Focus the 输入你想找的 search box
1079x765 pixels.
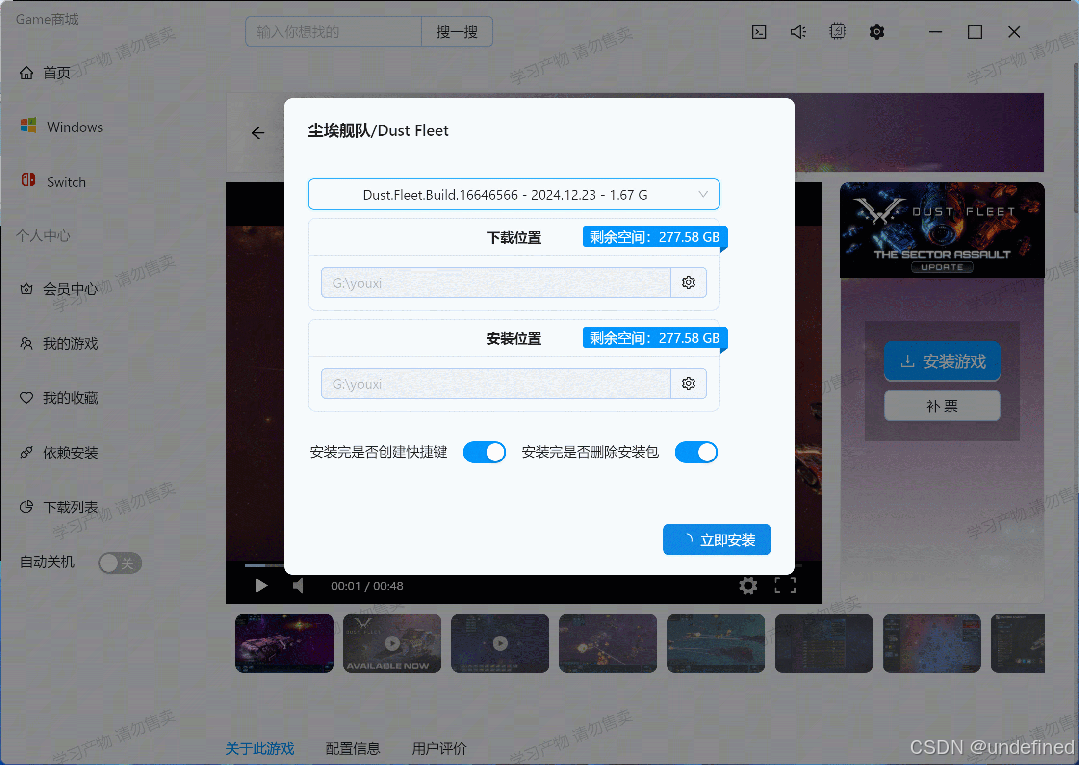click(x=334, y=32)
